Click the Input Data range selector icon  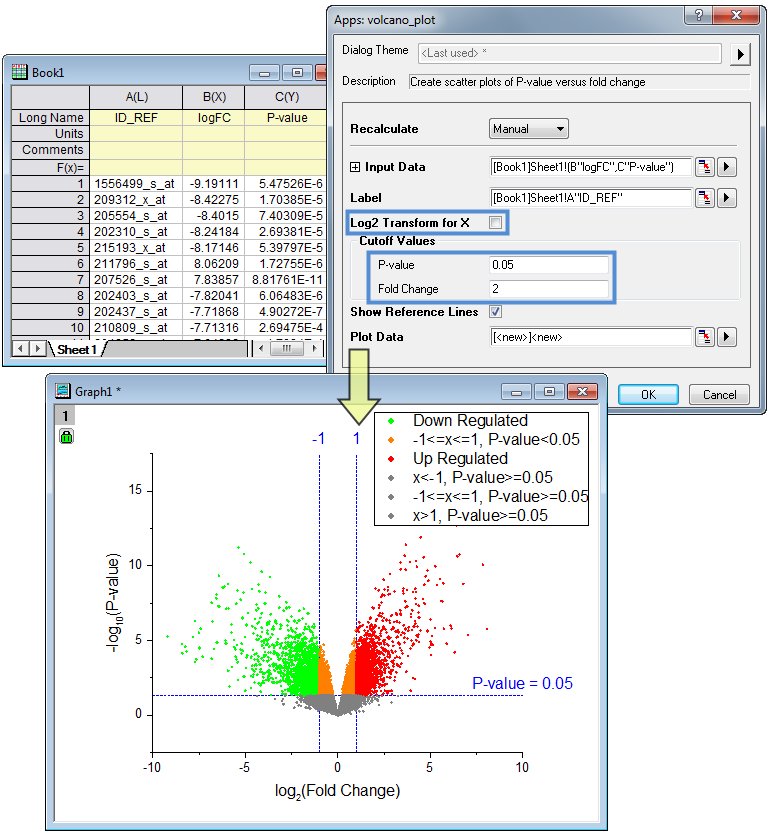[705, 167]
